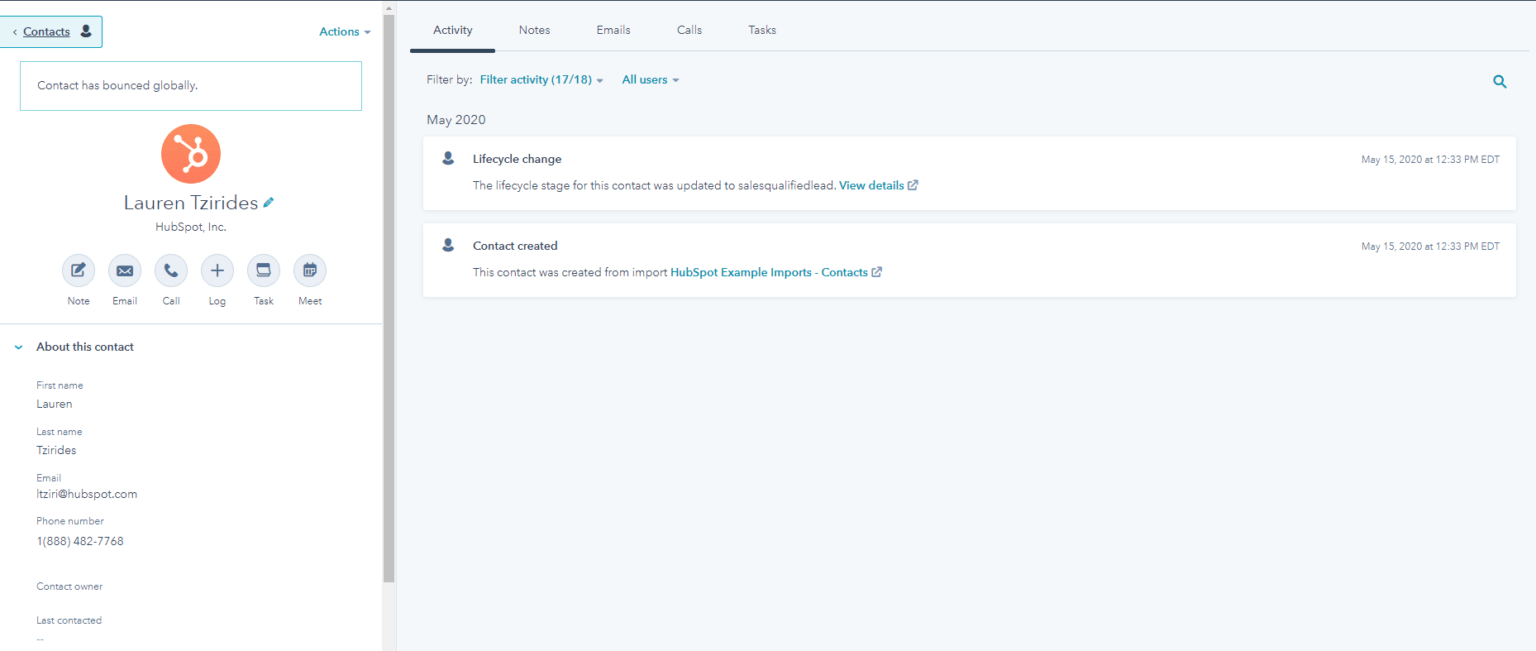Viewport: 1536px width, 651px height.
Task: Open the Notes tab
Action: point(534,30)
